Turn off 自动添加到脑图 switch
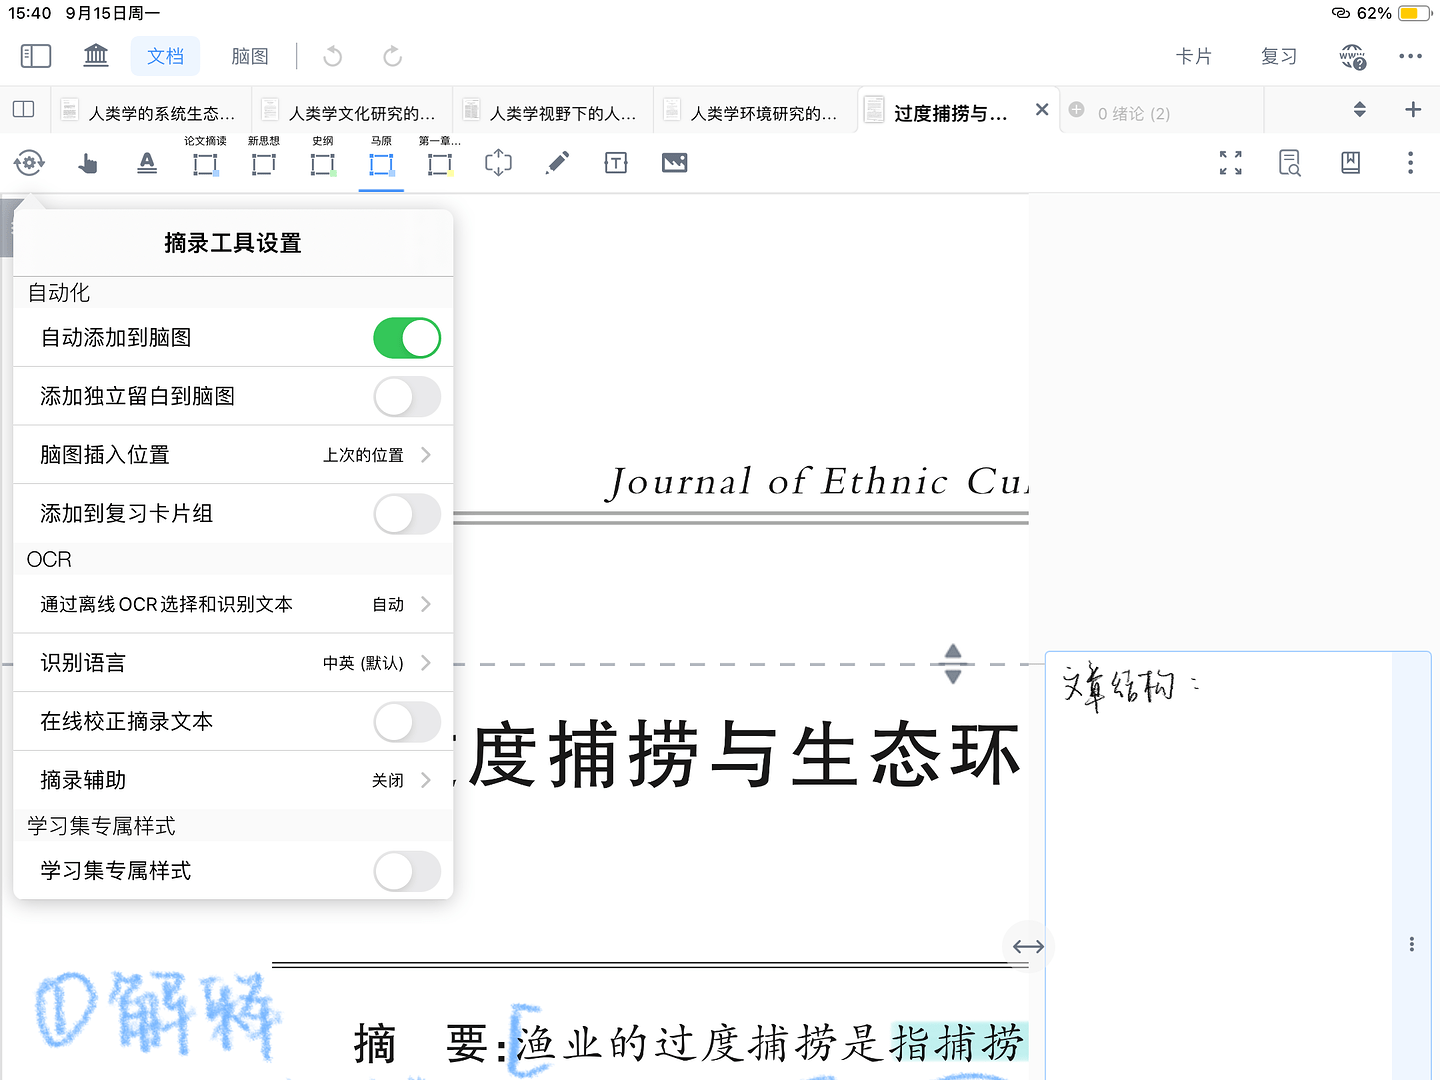The image size is (1440, 1080). [x=407, y=338]
